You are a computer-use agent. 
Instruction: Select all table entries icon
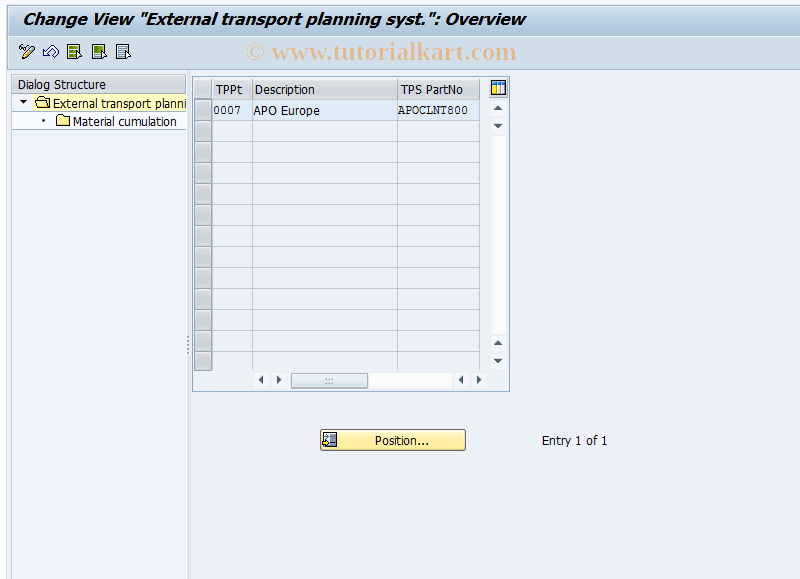click(x=73, y=51)
